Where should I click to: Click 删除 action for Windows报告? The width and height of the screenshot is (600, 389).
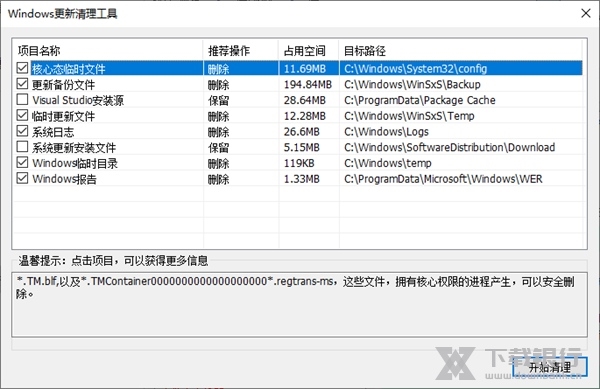(x=218, y=179)
